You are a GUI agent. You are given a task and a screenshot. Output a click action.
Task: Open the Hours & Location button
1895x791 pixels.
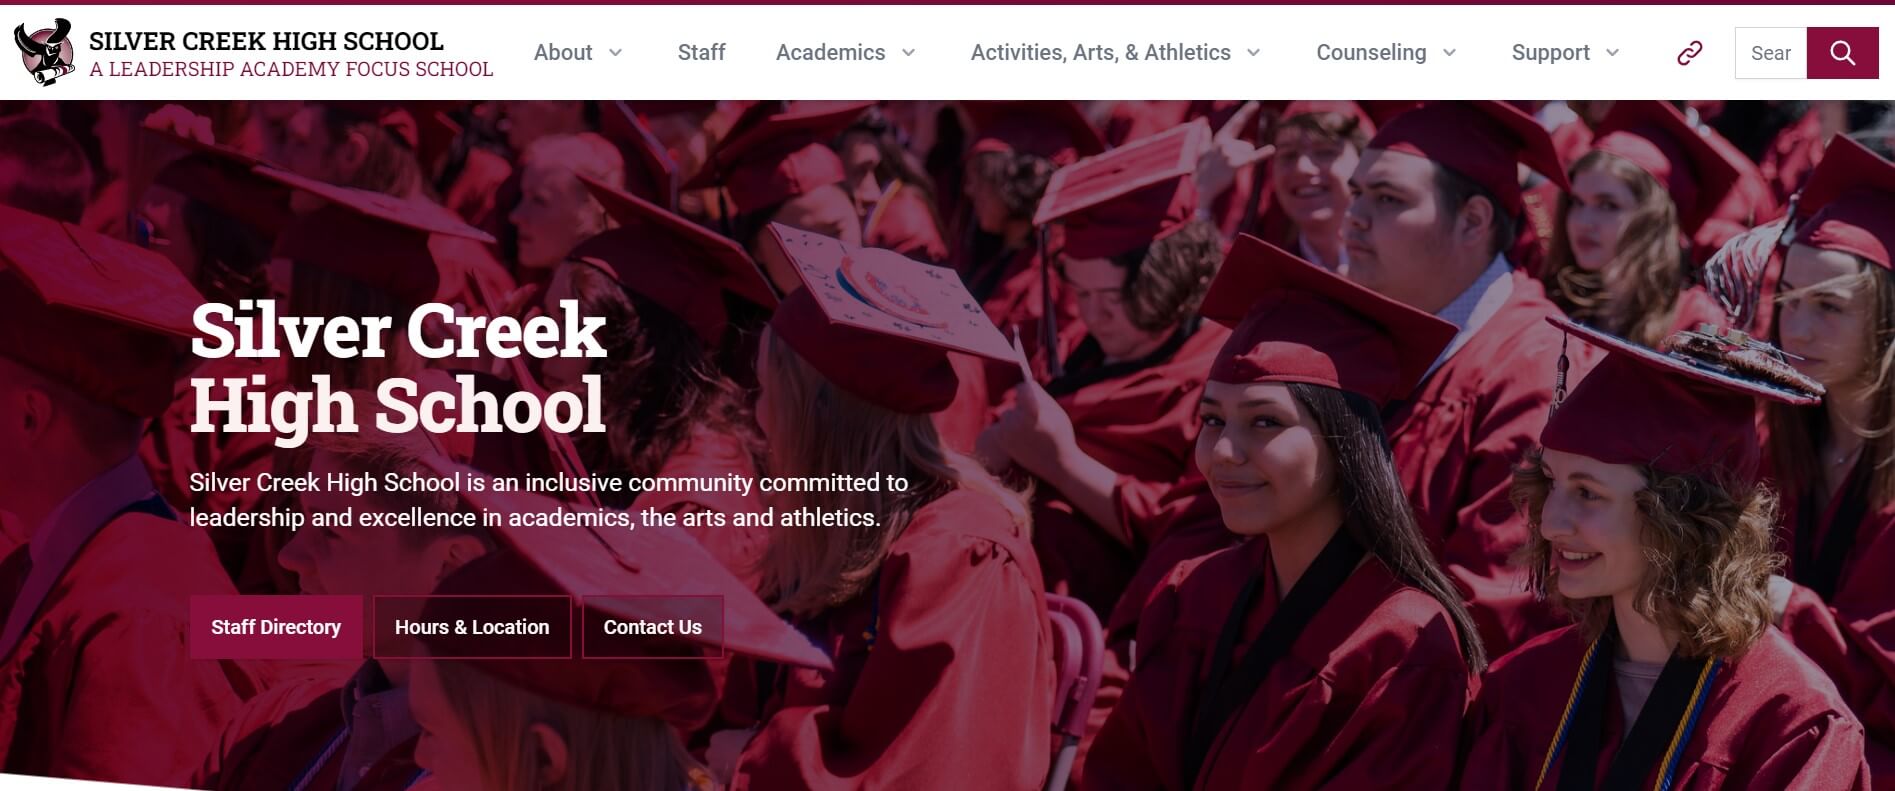coord(472,627)
